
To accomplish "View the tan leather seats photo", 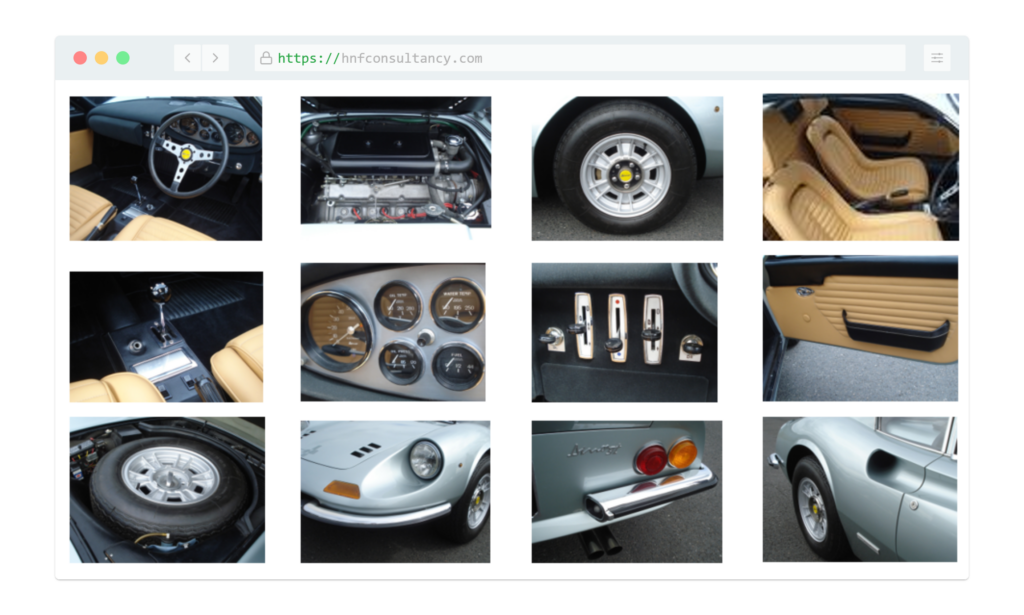I will click(860, 167).
